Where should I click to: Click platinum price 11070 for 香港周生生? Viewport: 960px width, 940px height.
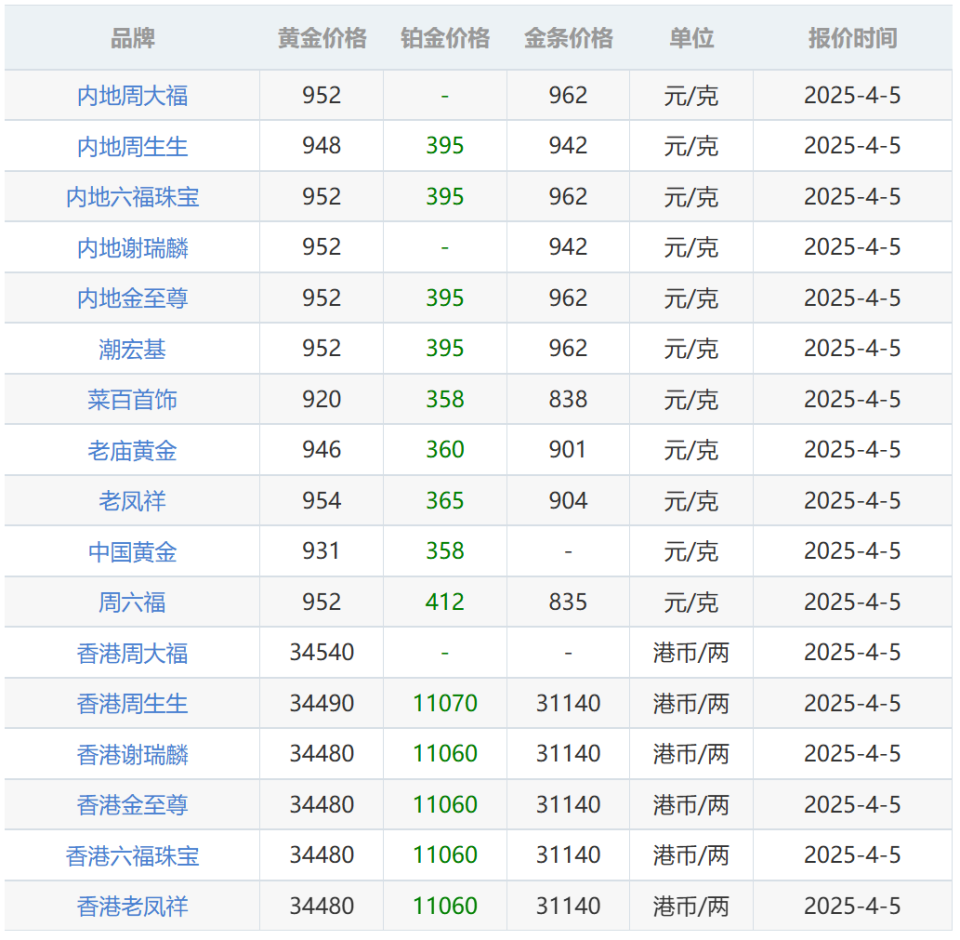(445, 703)
